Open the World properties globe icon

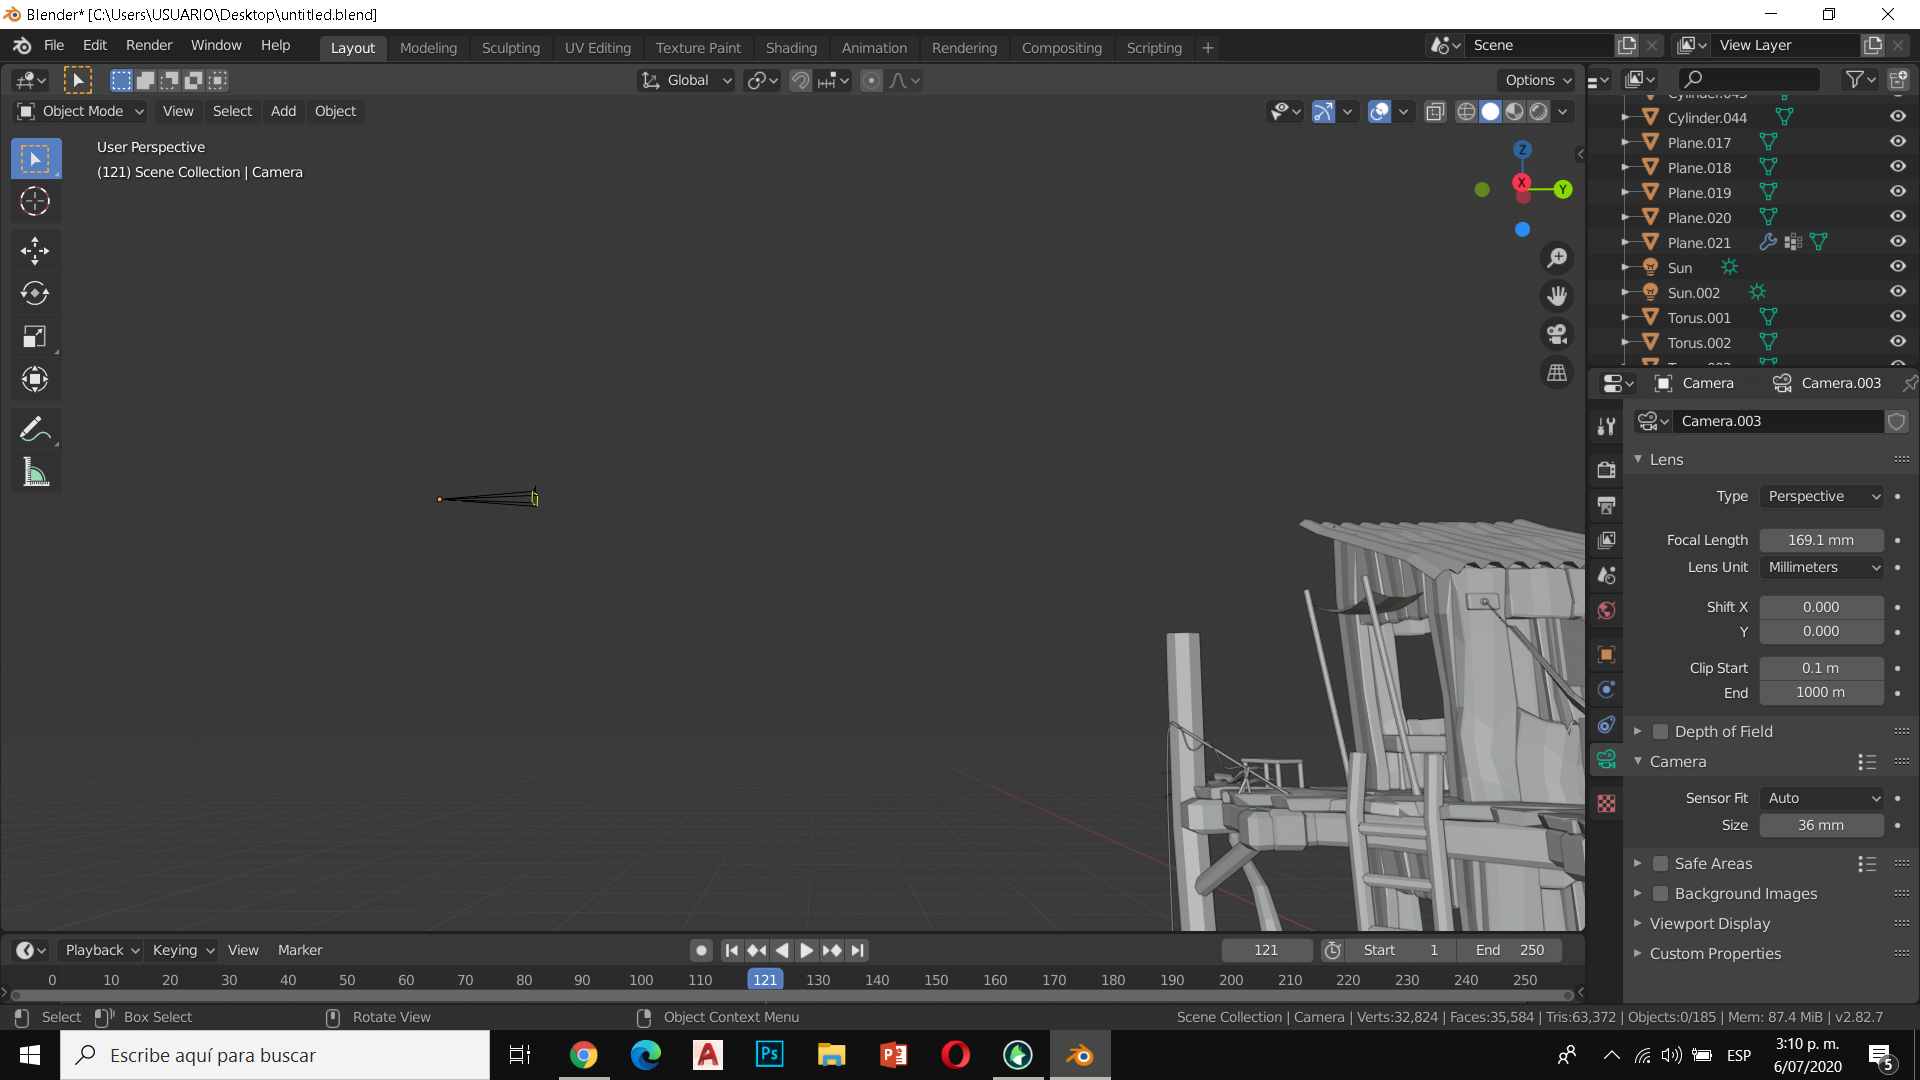[1607, 610]
